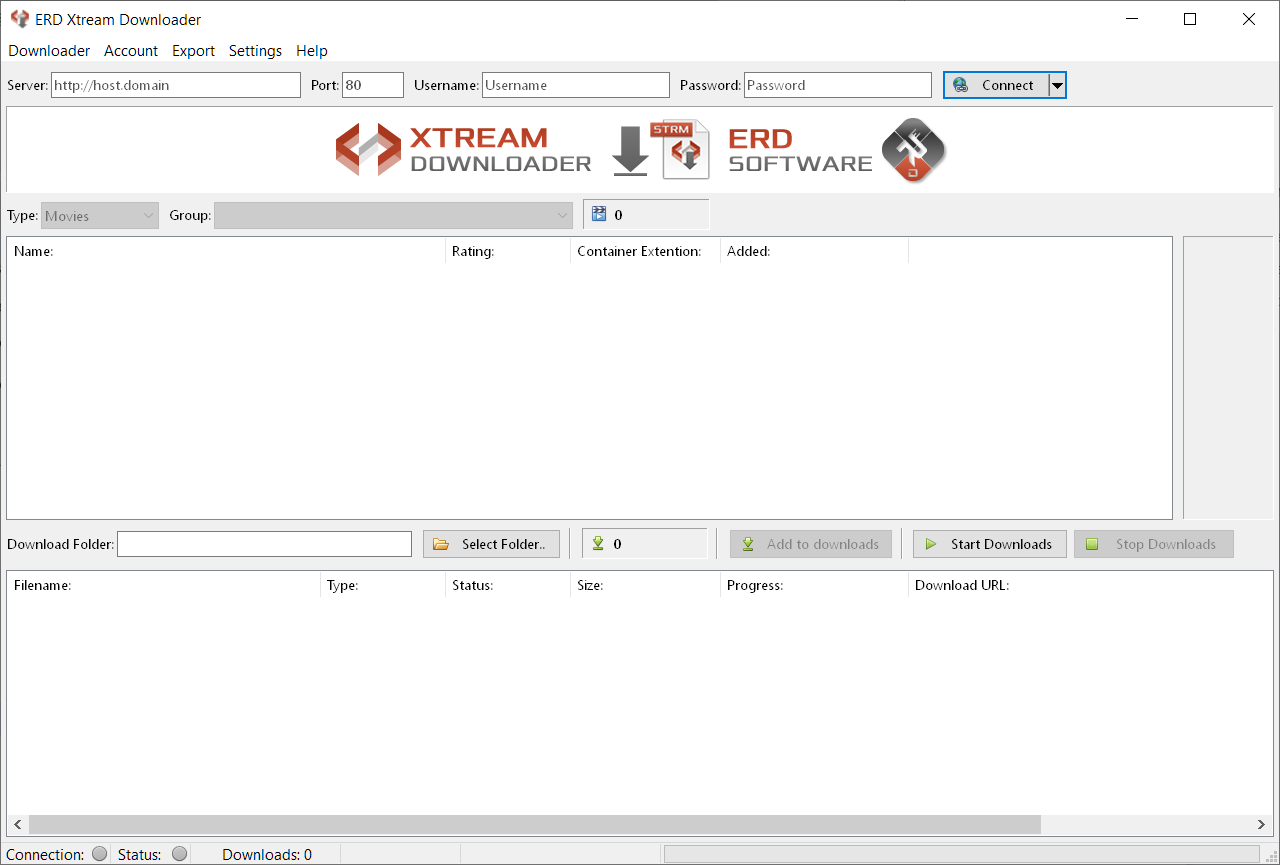Sort by Name column header
The width and height of the screenshot is (1280, 865).
(x=226, y=251)
